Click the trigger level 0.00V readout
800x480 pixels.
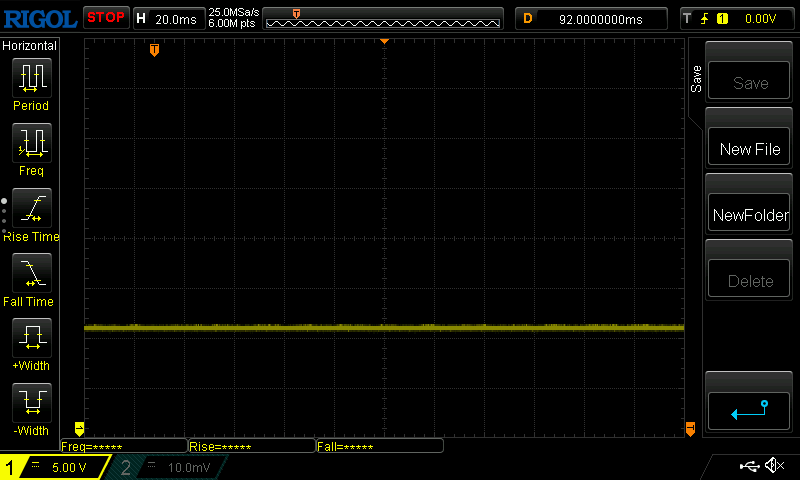pos(760,19)
